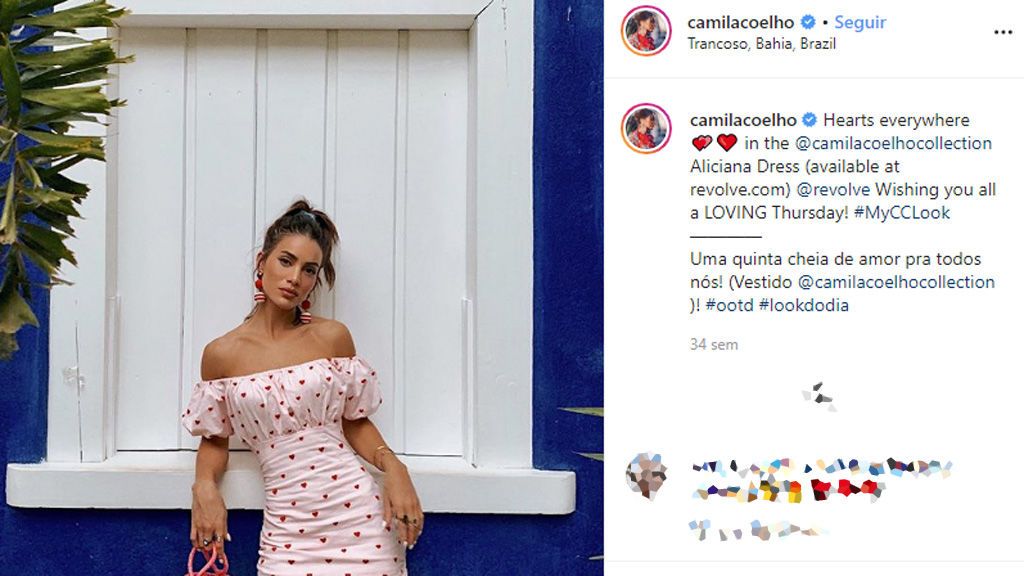Open the camilacoelho username in the post header
1024x576 pixels.
coord(741,22)
